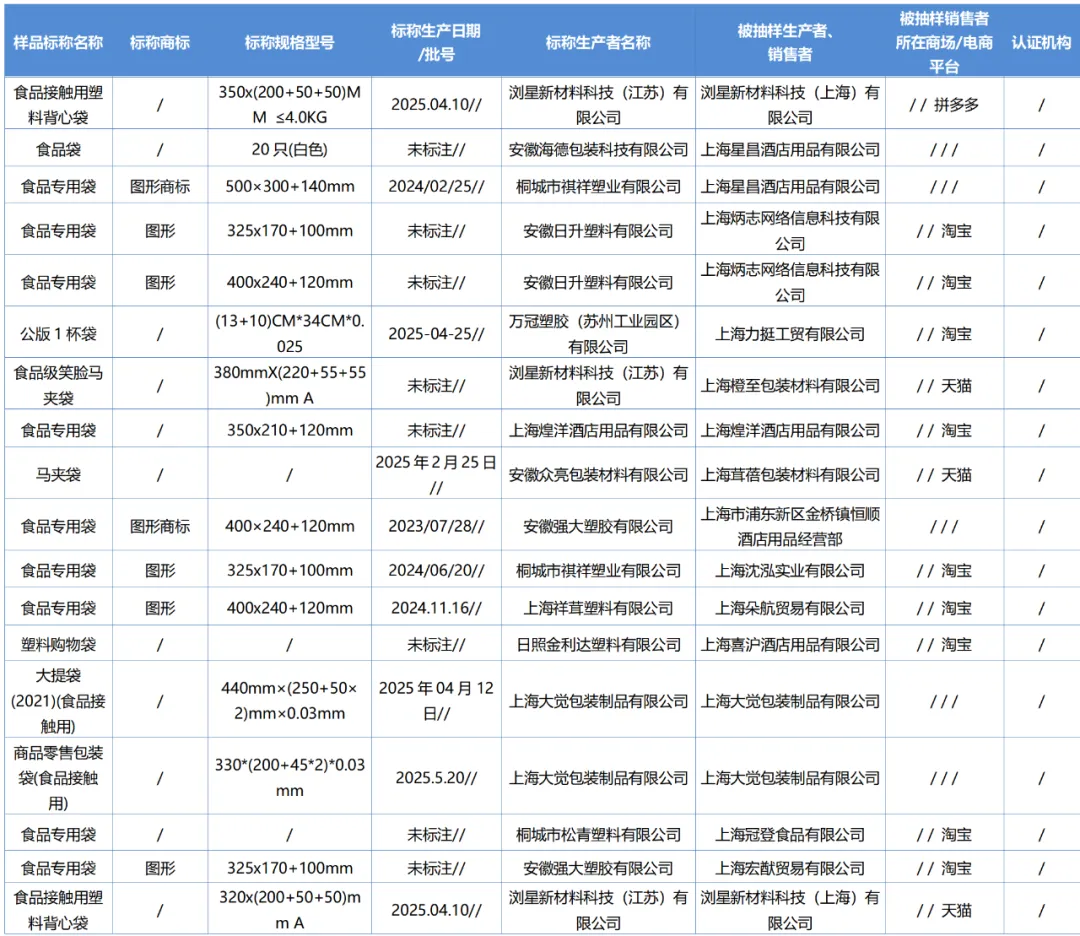The height and width of the screenshot is (936, 1080).
Task: Select the 认证机构 column header
Action: (x=1041, y=43)
